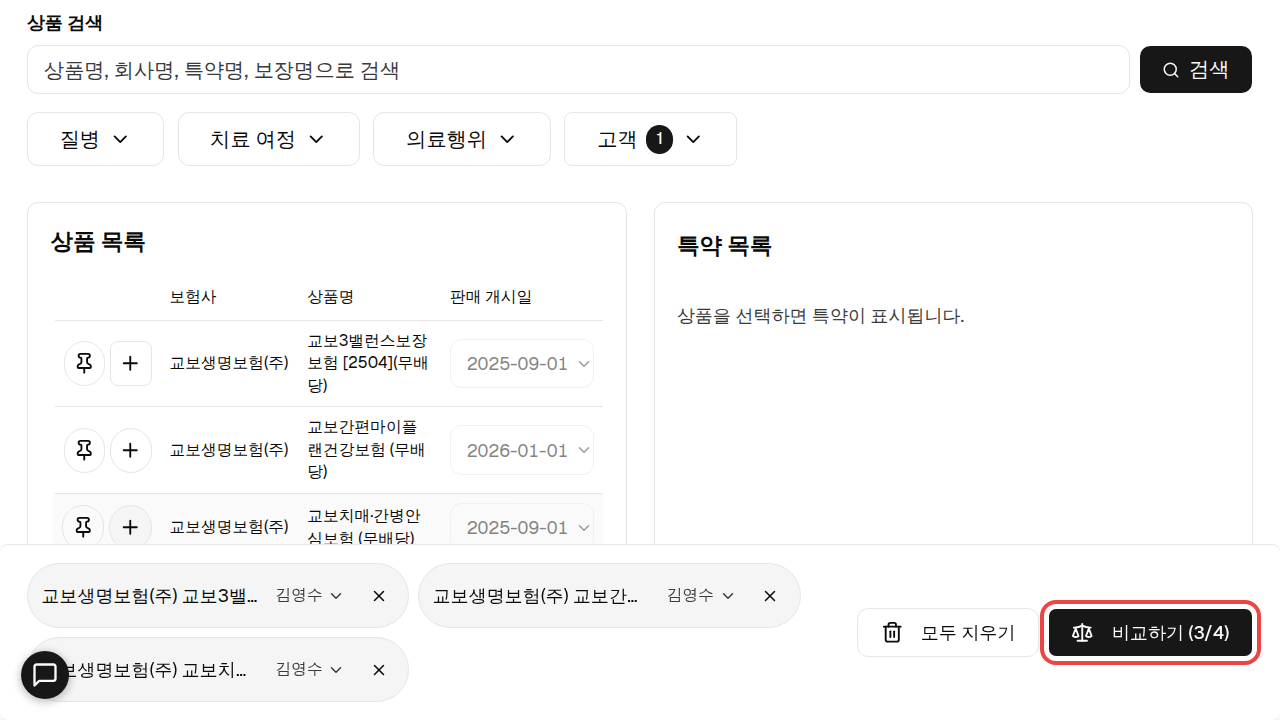Click magnifier icon in 검색 button
The width and height of the screenshot is (1280, 720).
click(1171, 70)
